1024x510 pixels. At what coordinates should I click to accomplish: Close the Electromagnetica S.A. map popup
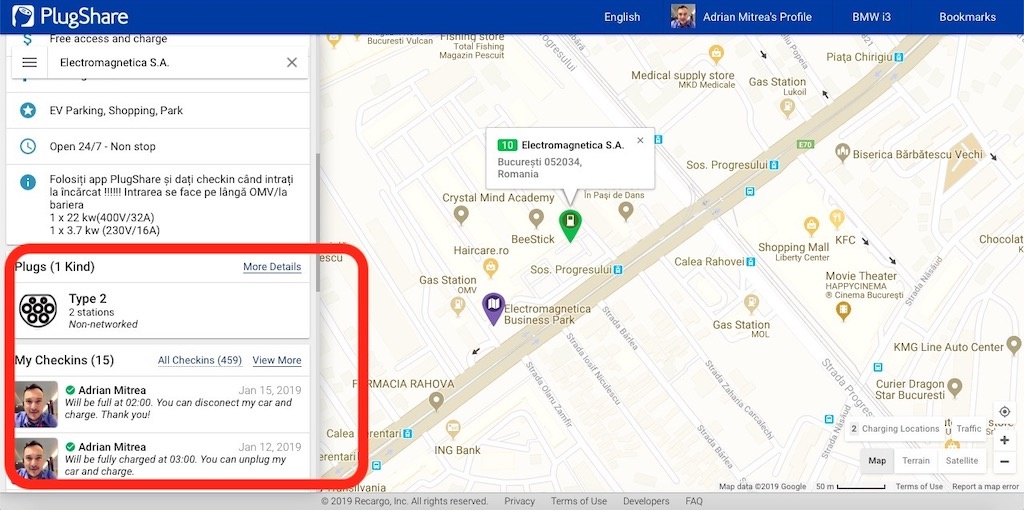coord(640,141)
